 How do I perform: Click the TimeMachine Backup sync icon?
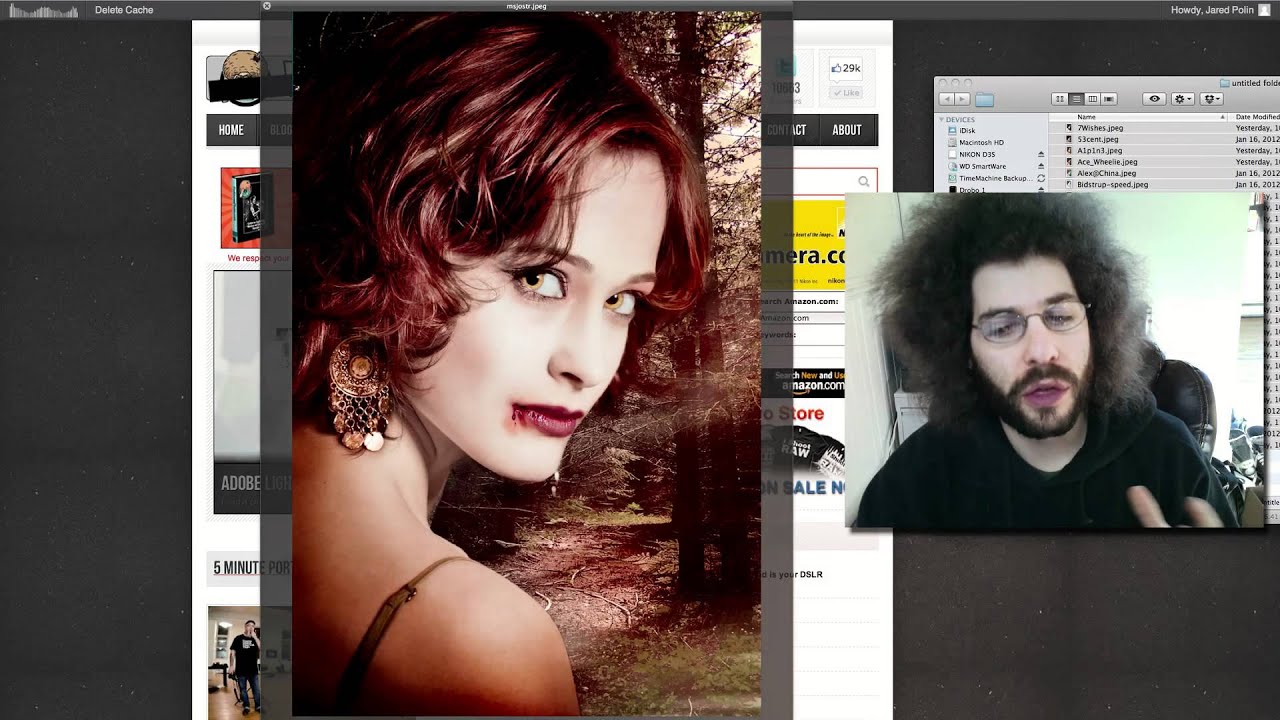(1041, 178)
